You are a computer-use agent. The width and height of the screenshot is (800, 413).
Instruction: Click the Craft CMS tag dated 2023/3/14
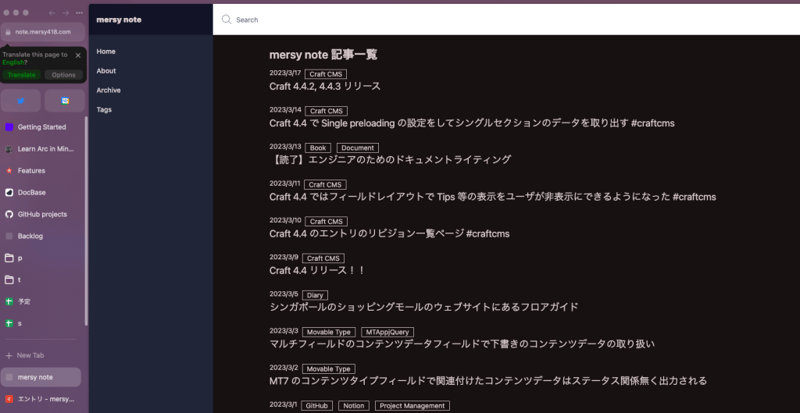click(327, 111)
